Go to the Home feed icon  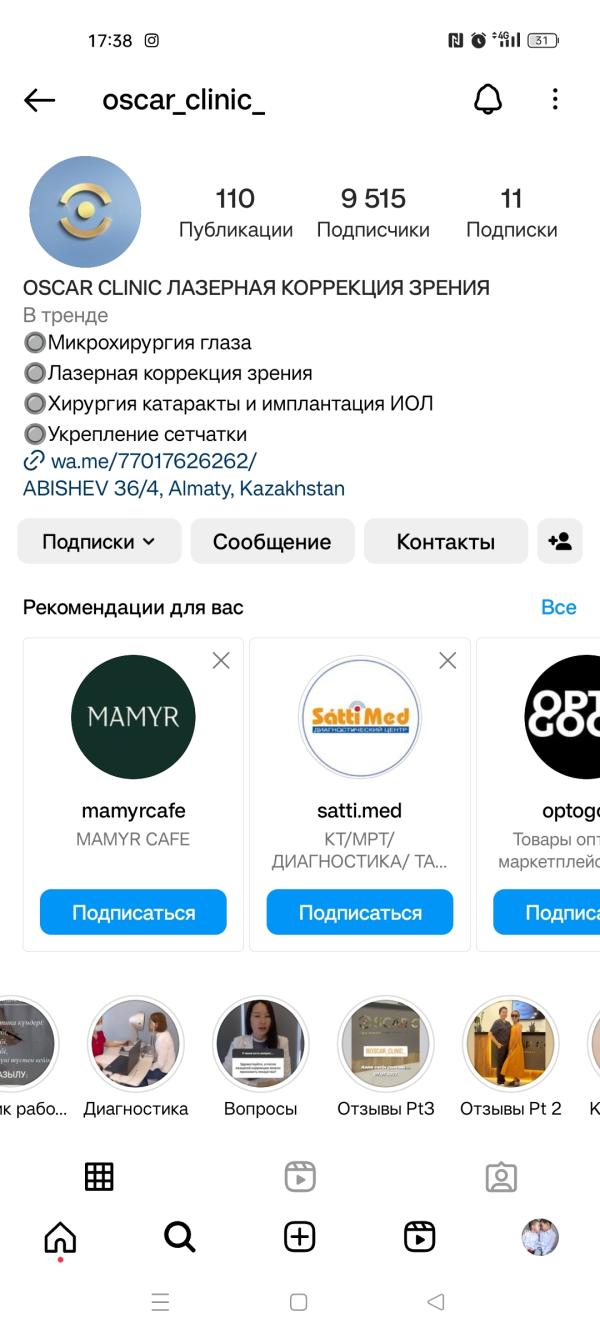pos(60,1237)
